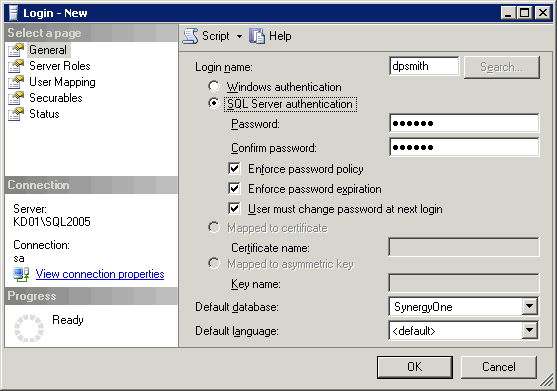Open the Default database dropdown
557x391 pixels.
(529, 306)
